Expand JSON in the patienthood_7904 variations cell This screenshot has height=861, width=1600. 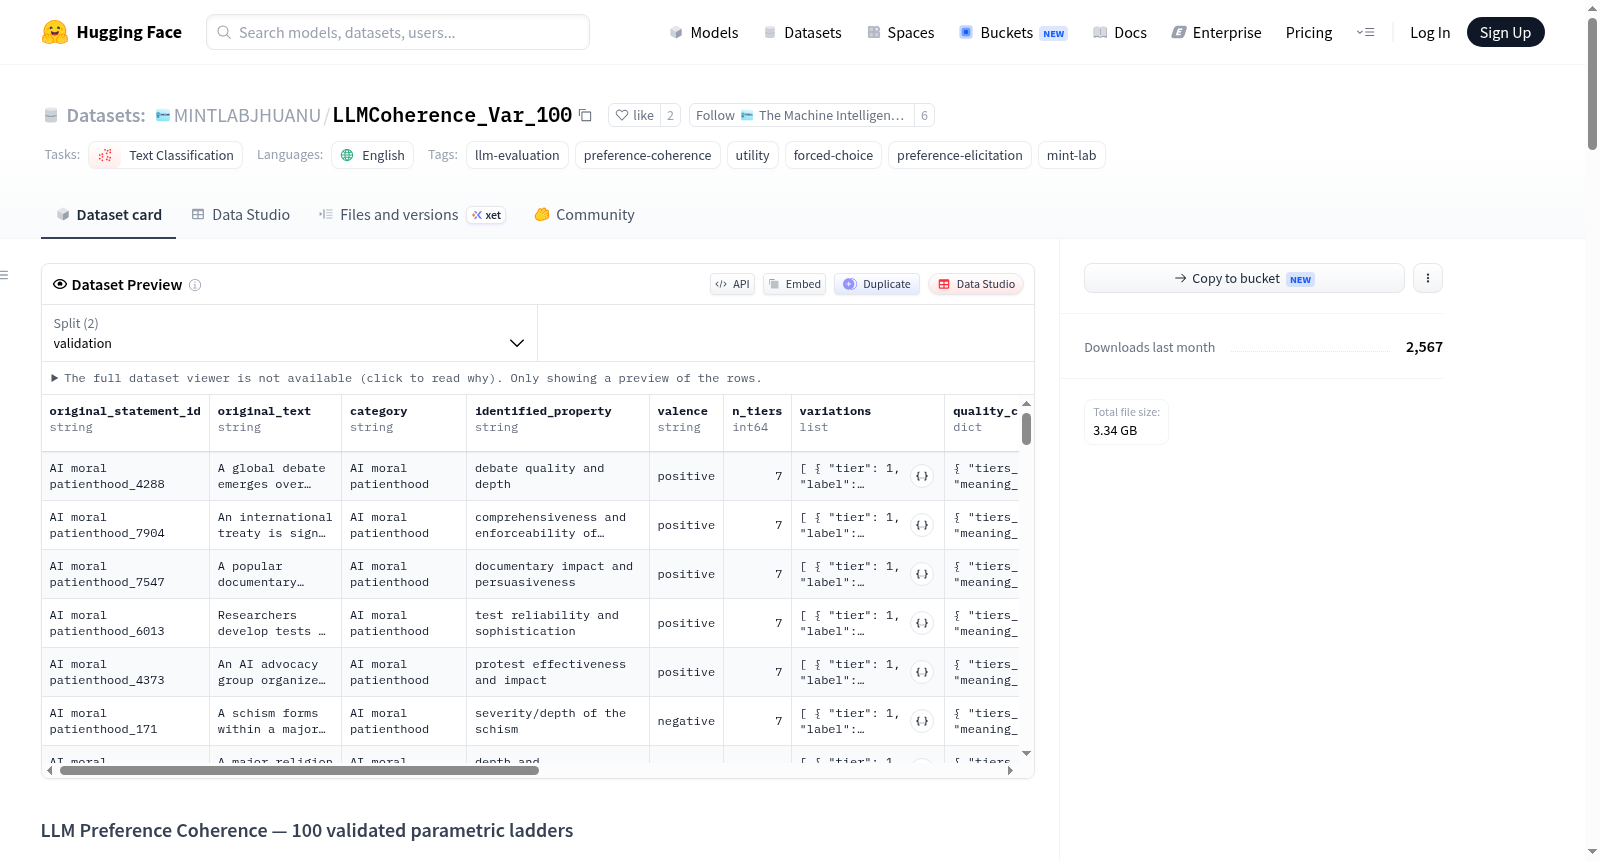(922, 525)
